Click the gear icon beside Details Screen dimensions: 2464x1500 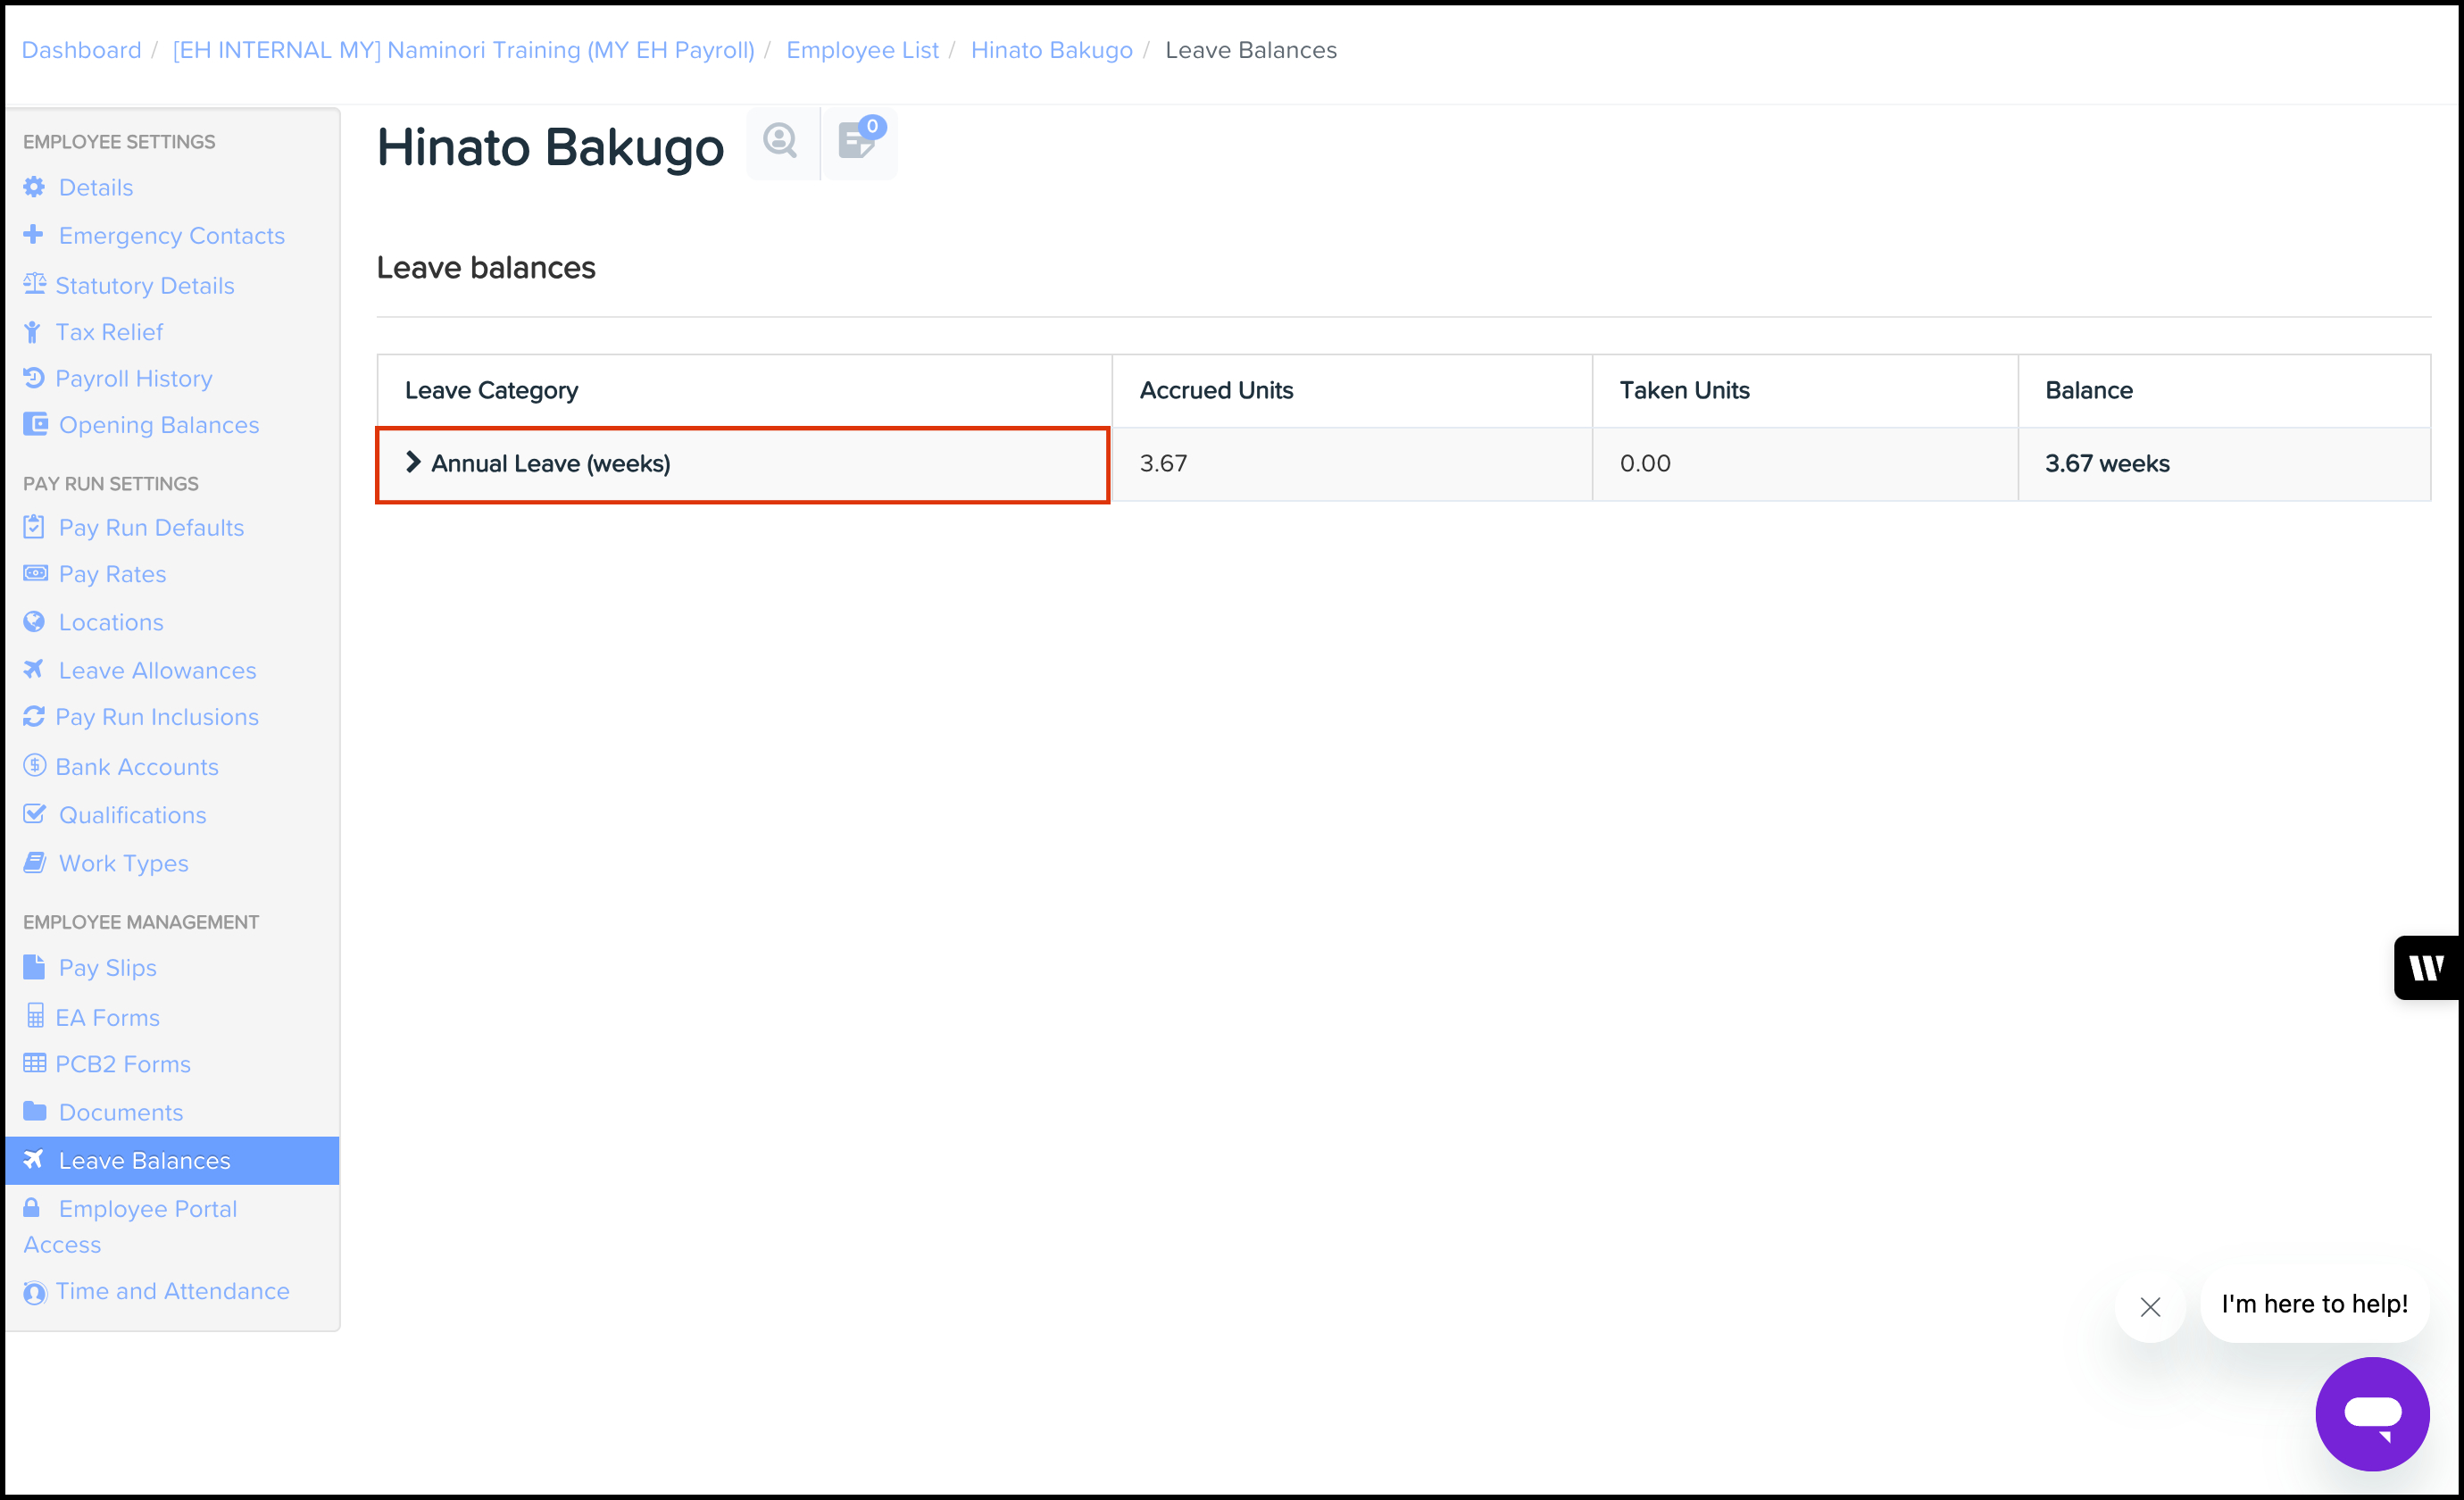(x=34, y=187)
